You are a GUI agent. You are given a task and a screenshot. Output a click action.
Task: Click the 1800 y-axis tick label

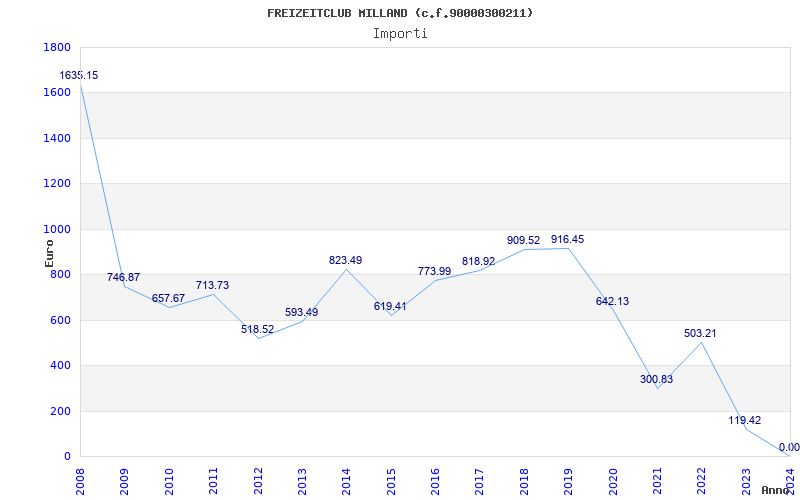click(x=57, y=47)
